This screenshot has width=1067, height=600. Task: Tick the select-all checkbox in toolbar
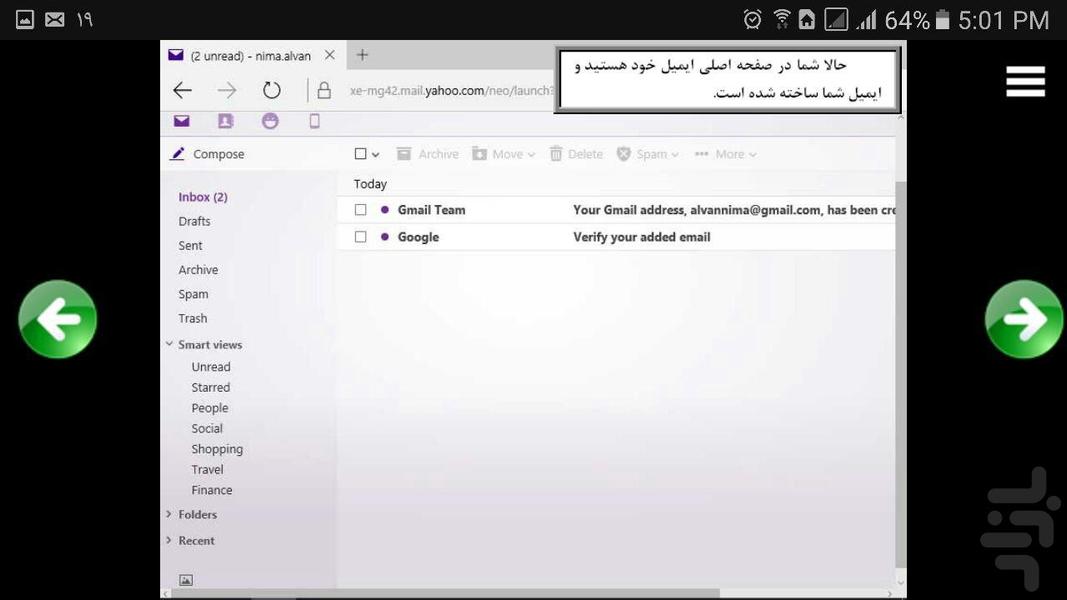pyautogui.click(x=361, y=154)
